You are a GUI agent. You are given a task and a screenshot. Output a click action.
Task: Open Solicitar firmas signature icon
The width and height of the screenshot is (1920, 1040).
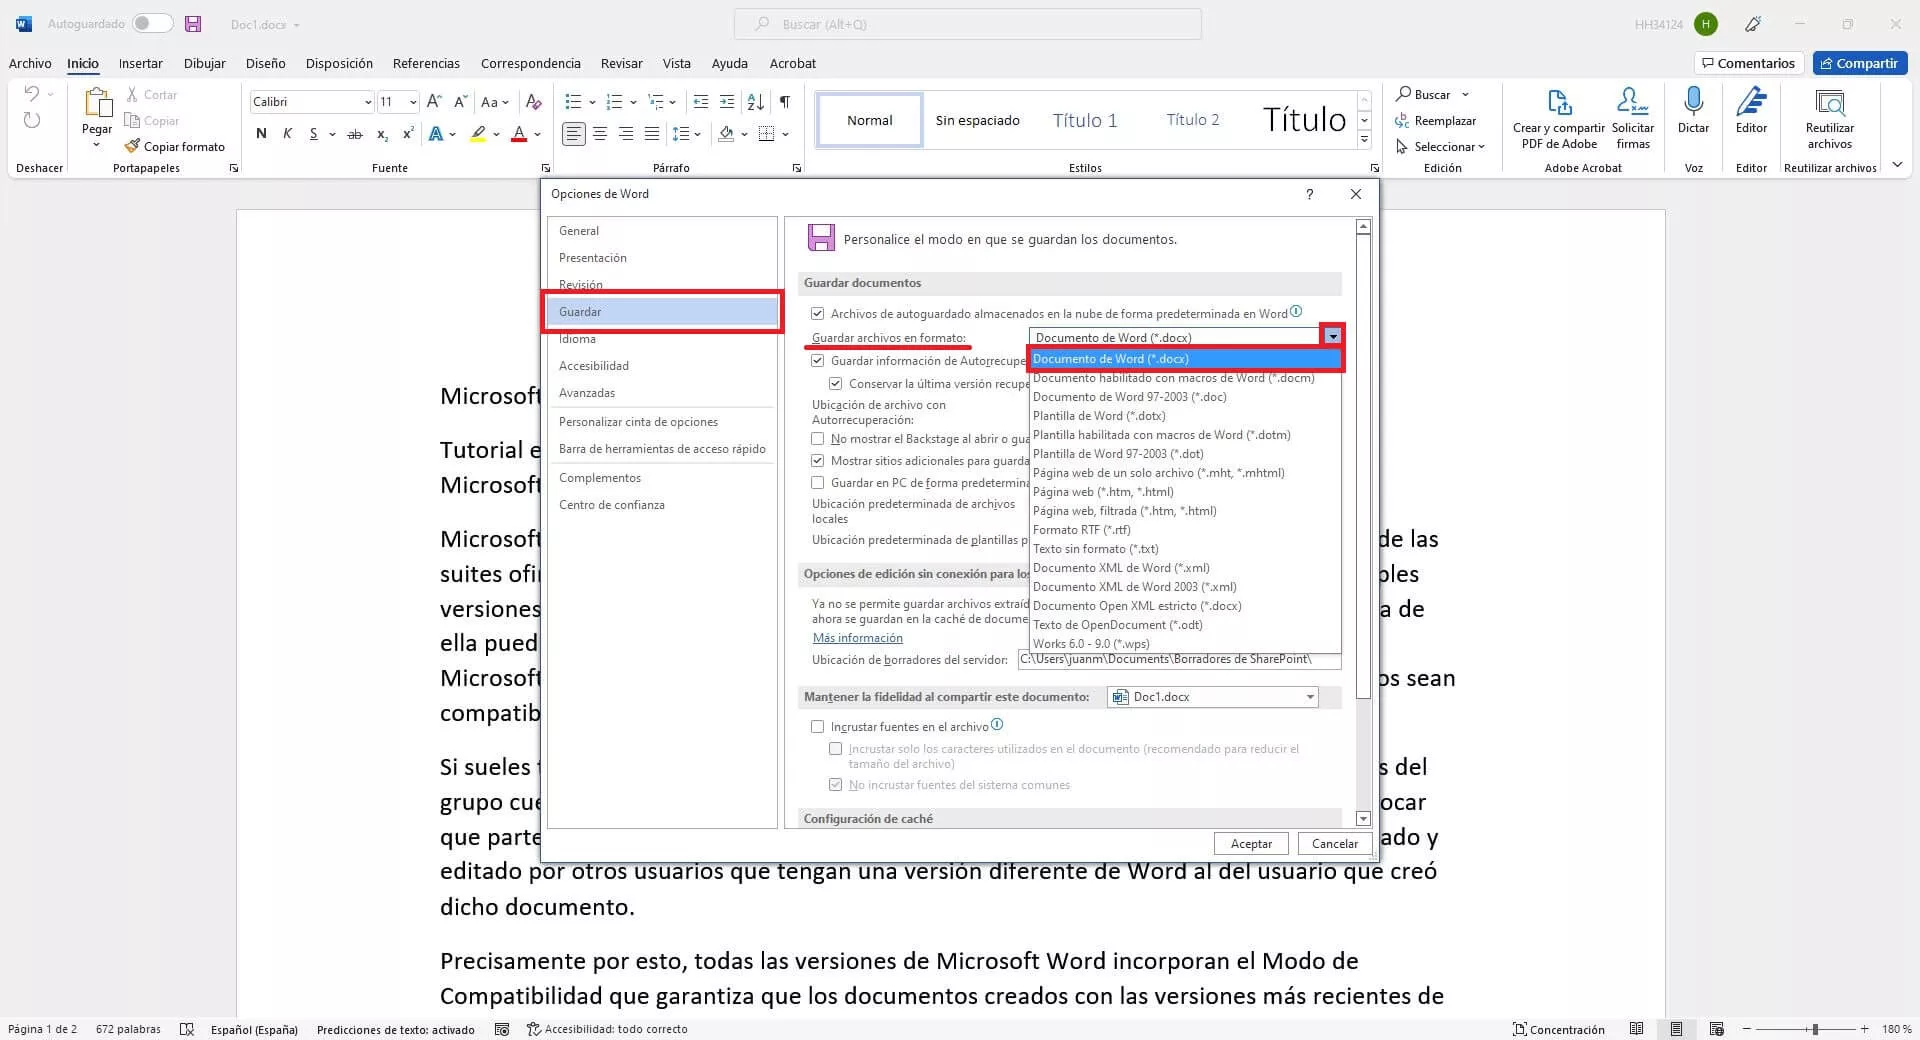(1632, 101)
